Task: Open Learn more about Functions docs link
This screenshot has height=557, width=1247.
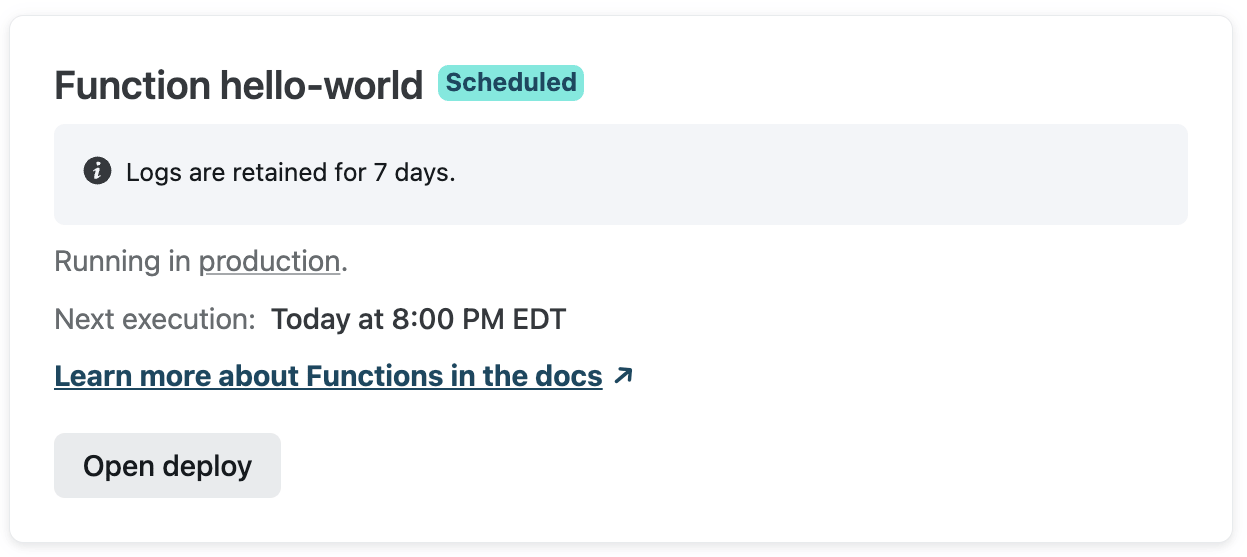Action: (x=328, y=376)
